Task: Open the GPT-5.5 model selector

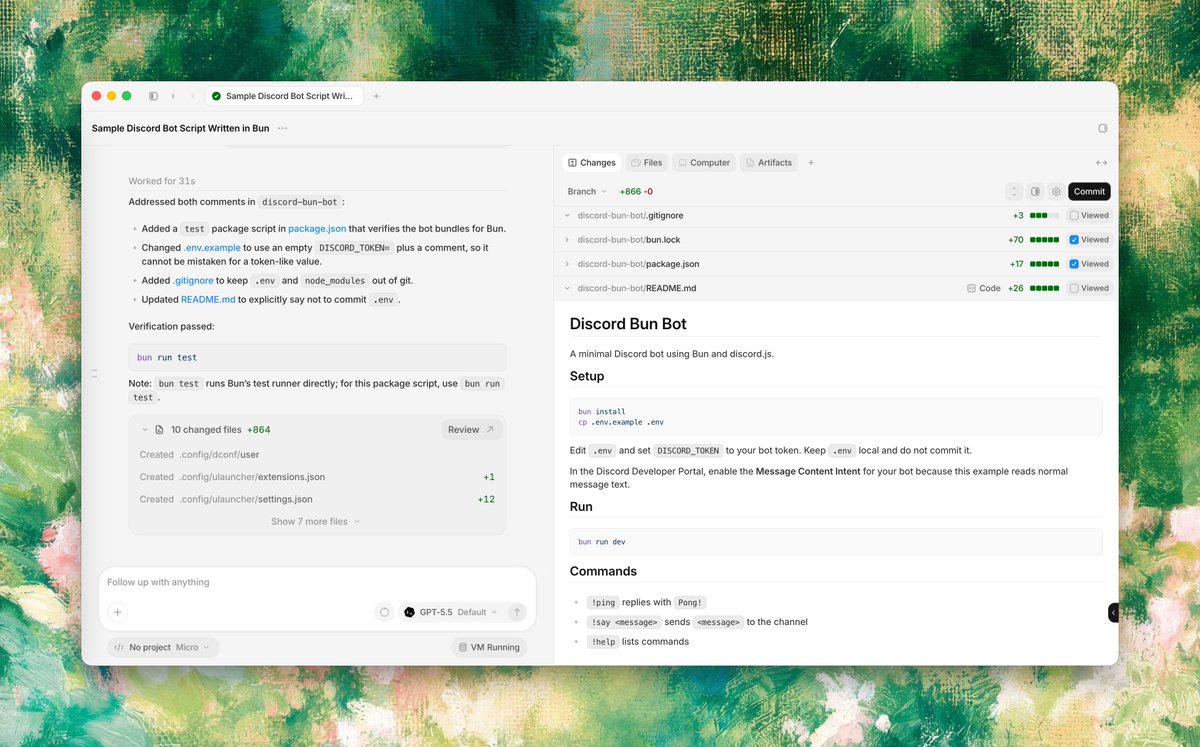Action: coord(450,612)
